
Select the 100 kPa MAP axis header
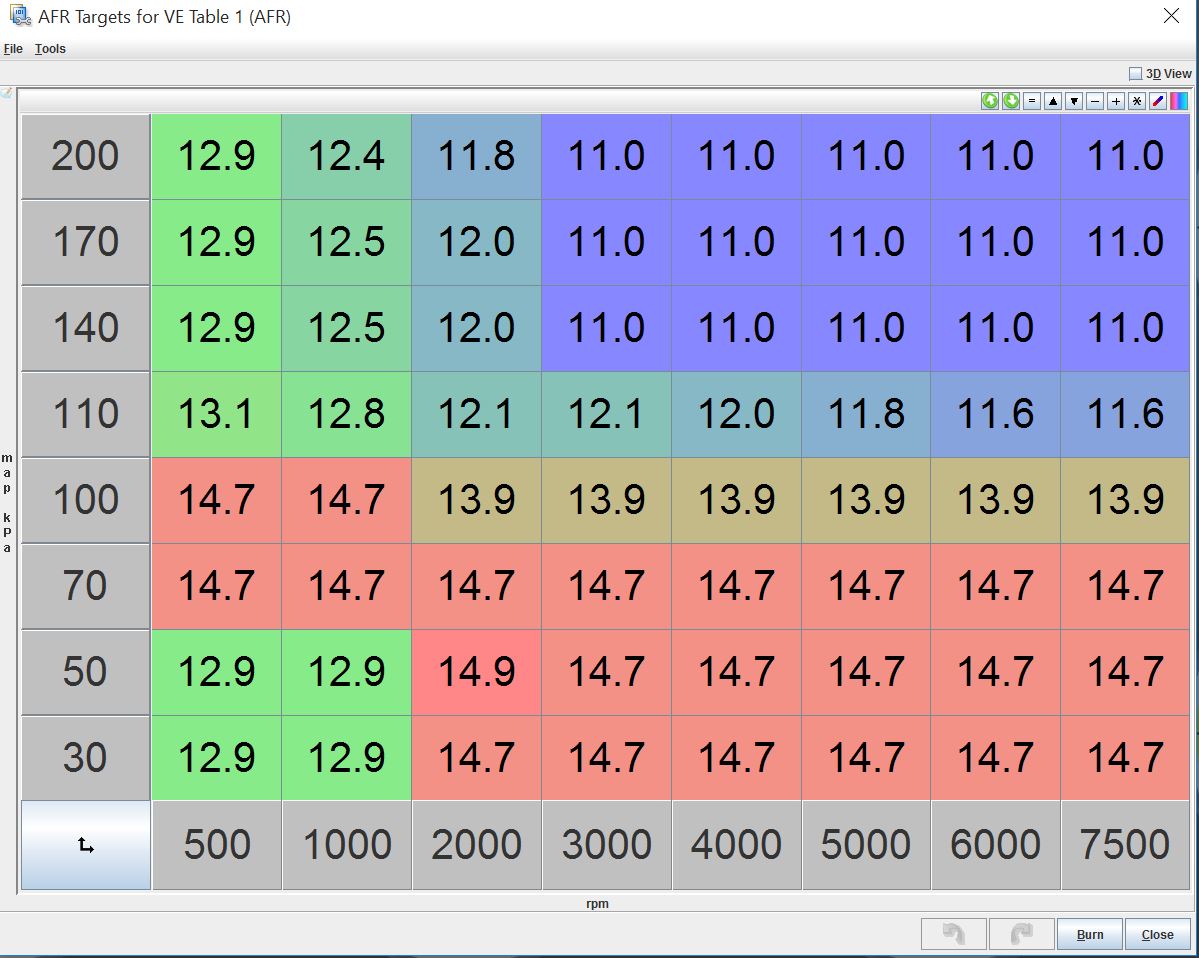pos(86,500)
